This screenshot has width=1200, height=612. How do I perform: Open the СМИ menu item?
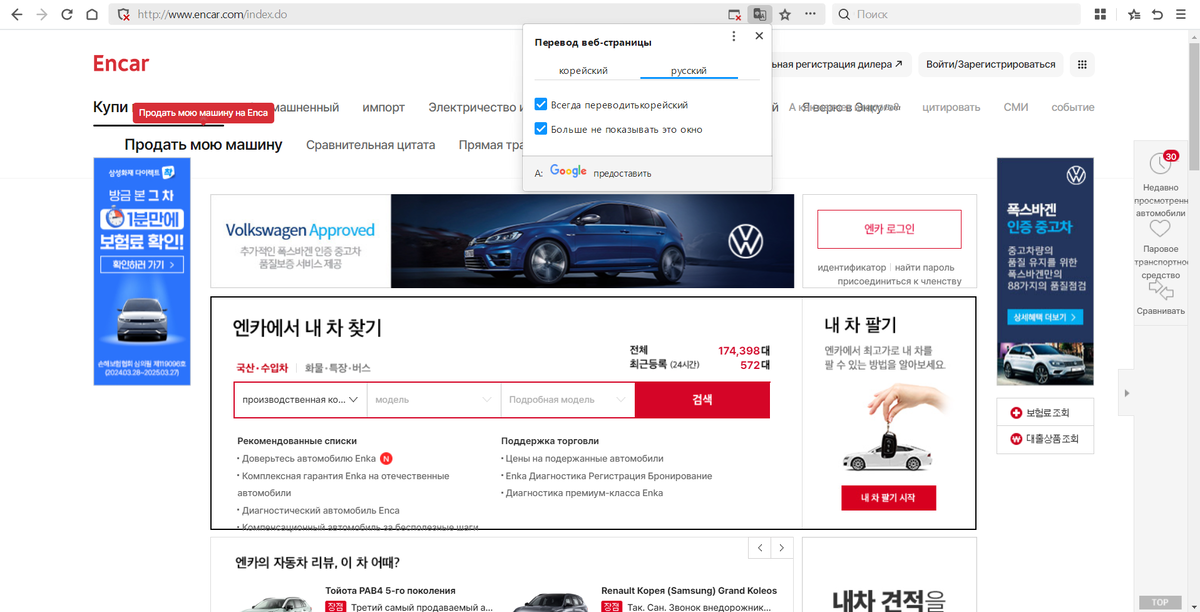coord(1016,107)
